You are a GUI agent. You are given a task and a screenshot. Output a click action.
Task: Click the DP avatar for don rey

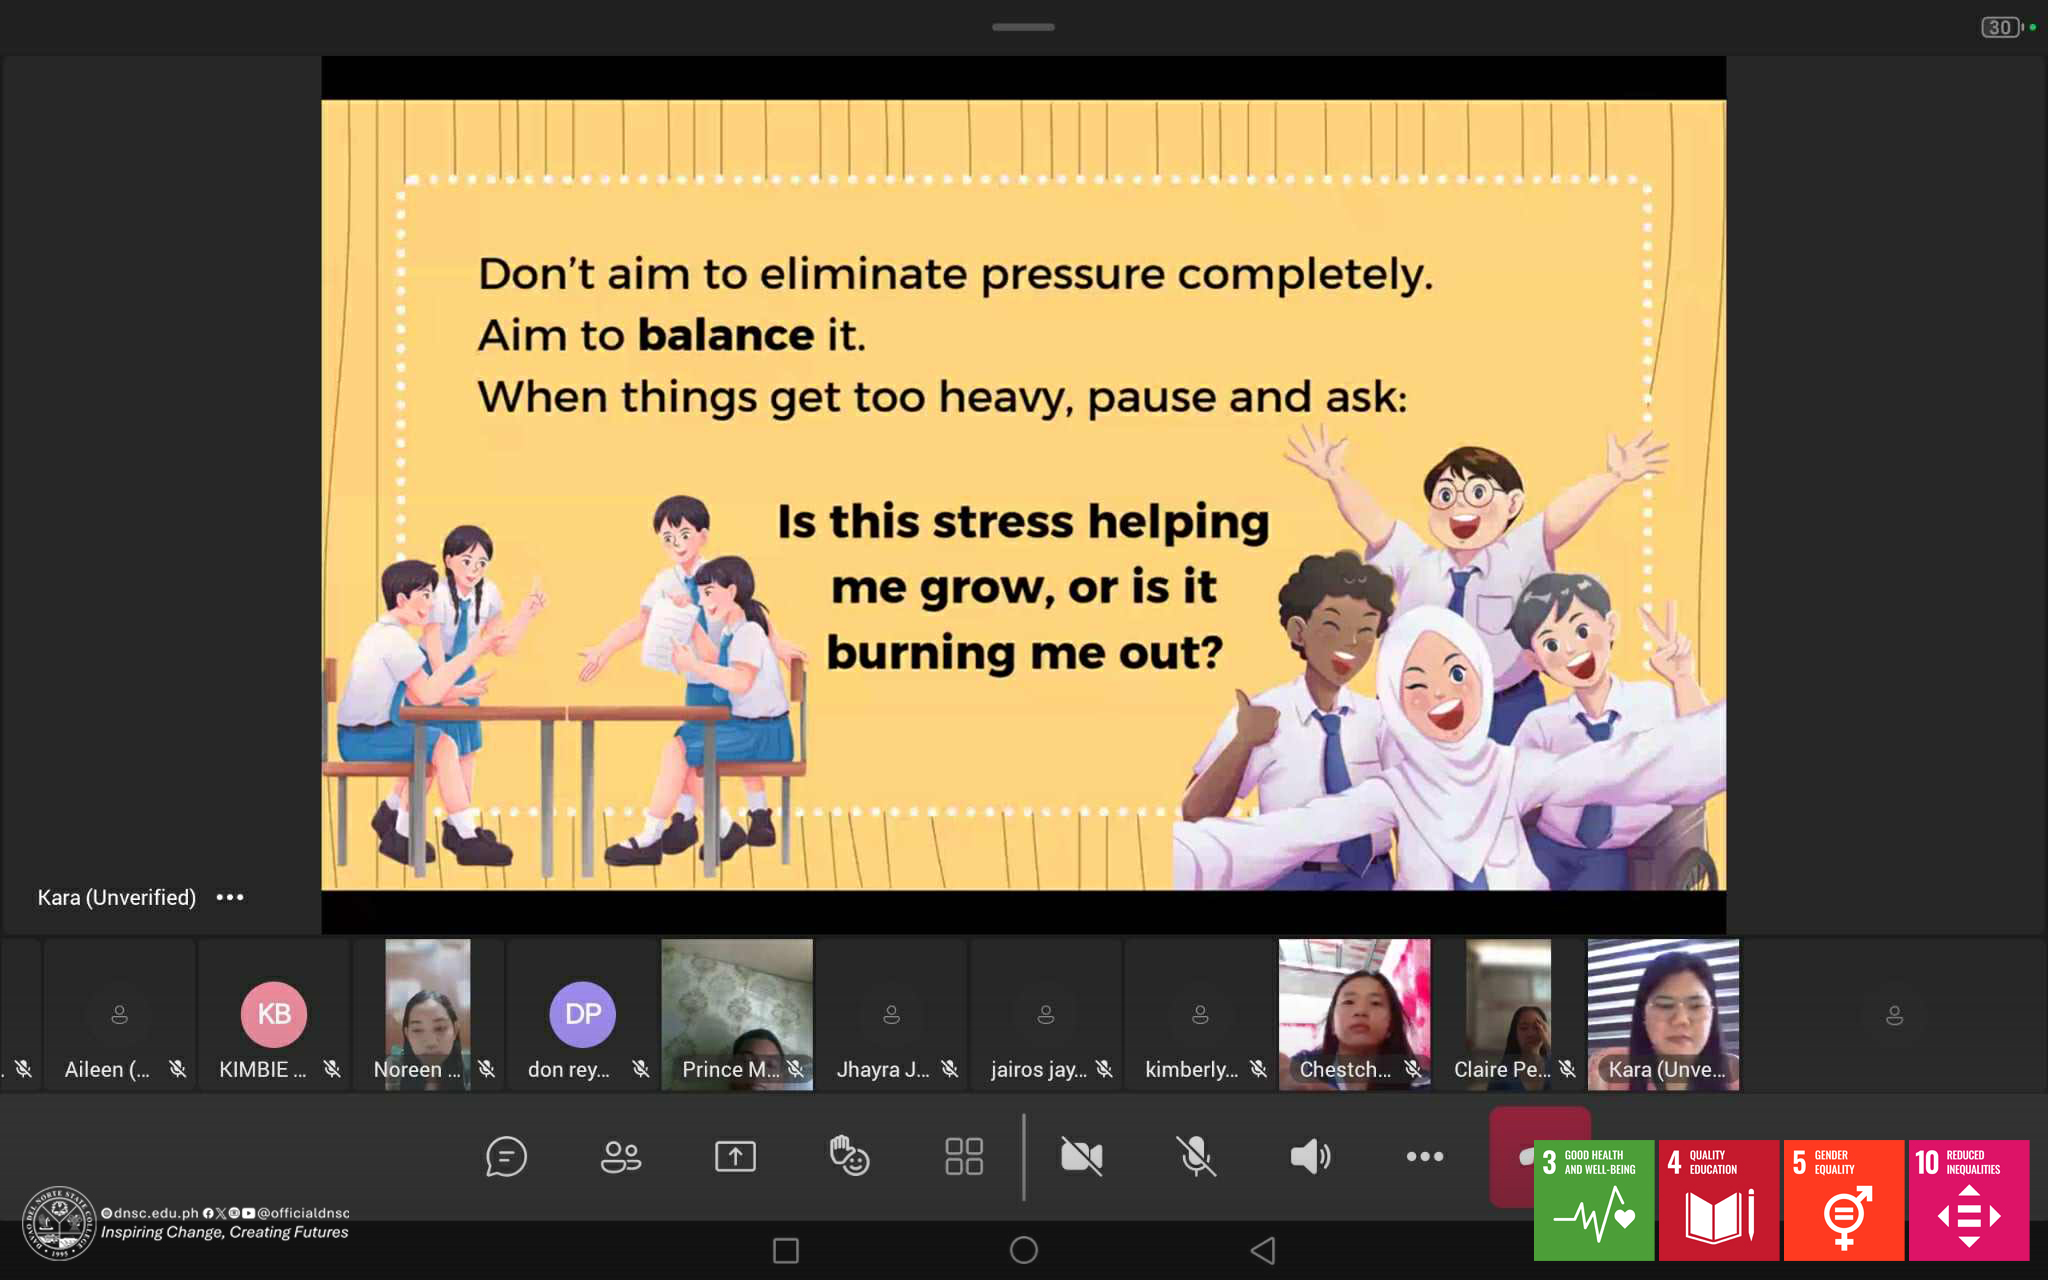[x=583, y=1014]
